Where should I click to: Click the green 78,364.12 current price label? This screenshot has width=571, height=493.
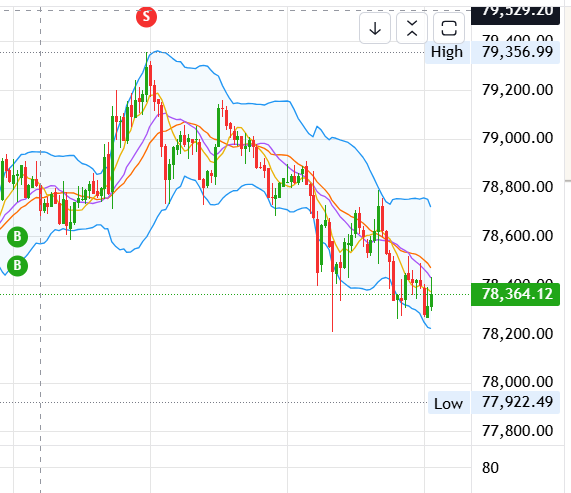coord(515,294)
